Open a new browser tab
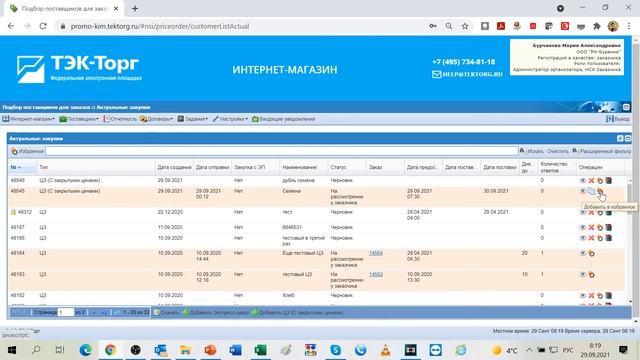 click(x=135, y=8)
